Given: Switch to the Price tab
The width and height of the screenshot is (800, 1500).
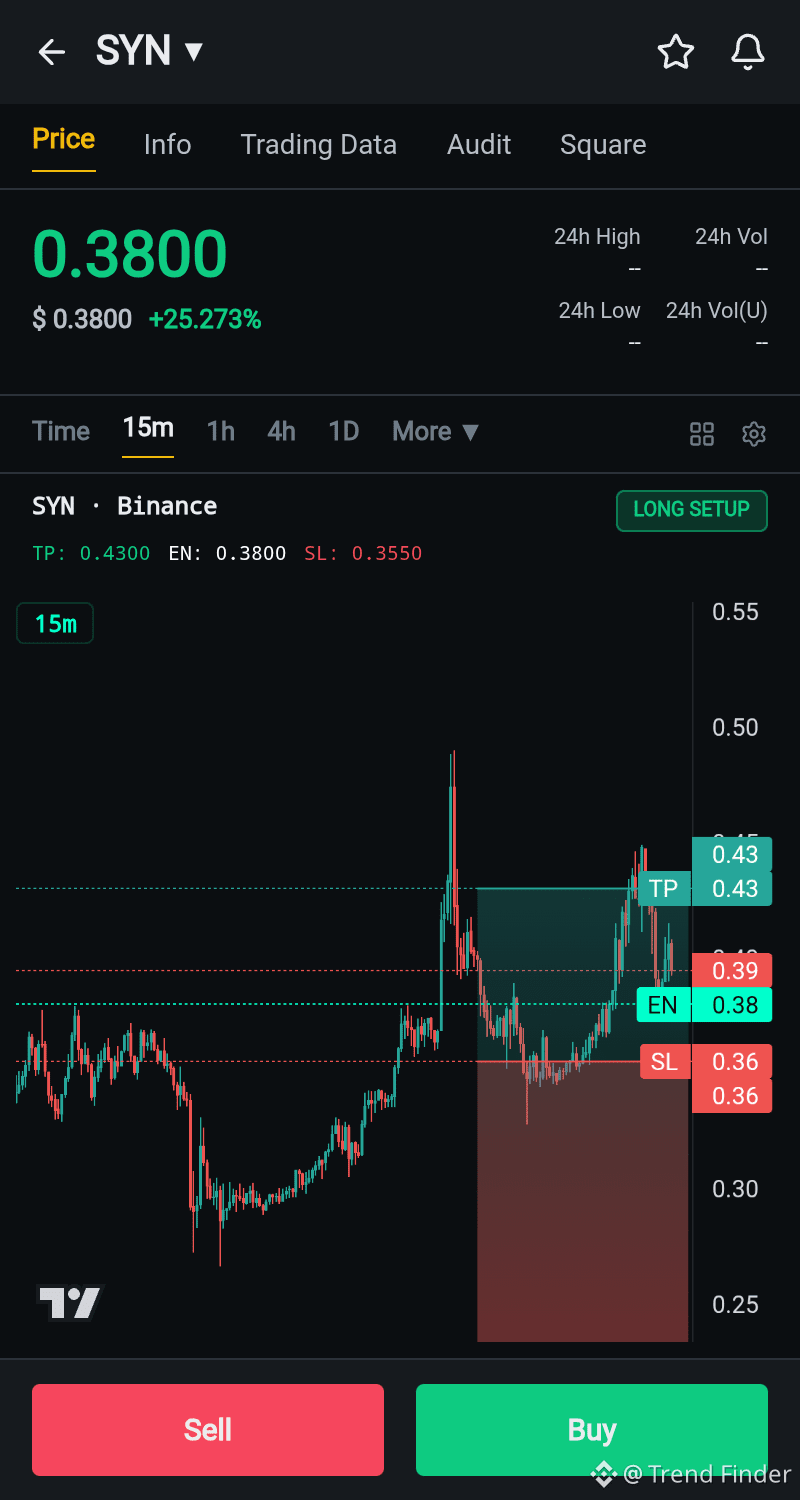Looking at the screenshot, I should pos(64,139).
